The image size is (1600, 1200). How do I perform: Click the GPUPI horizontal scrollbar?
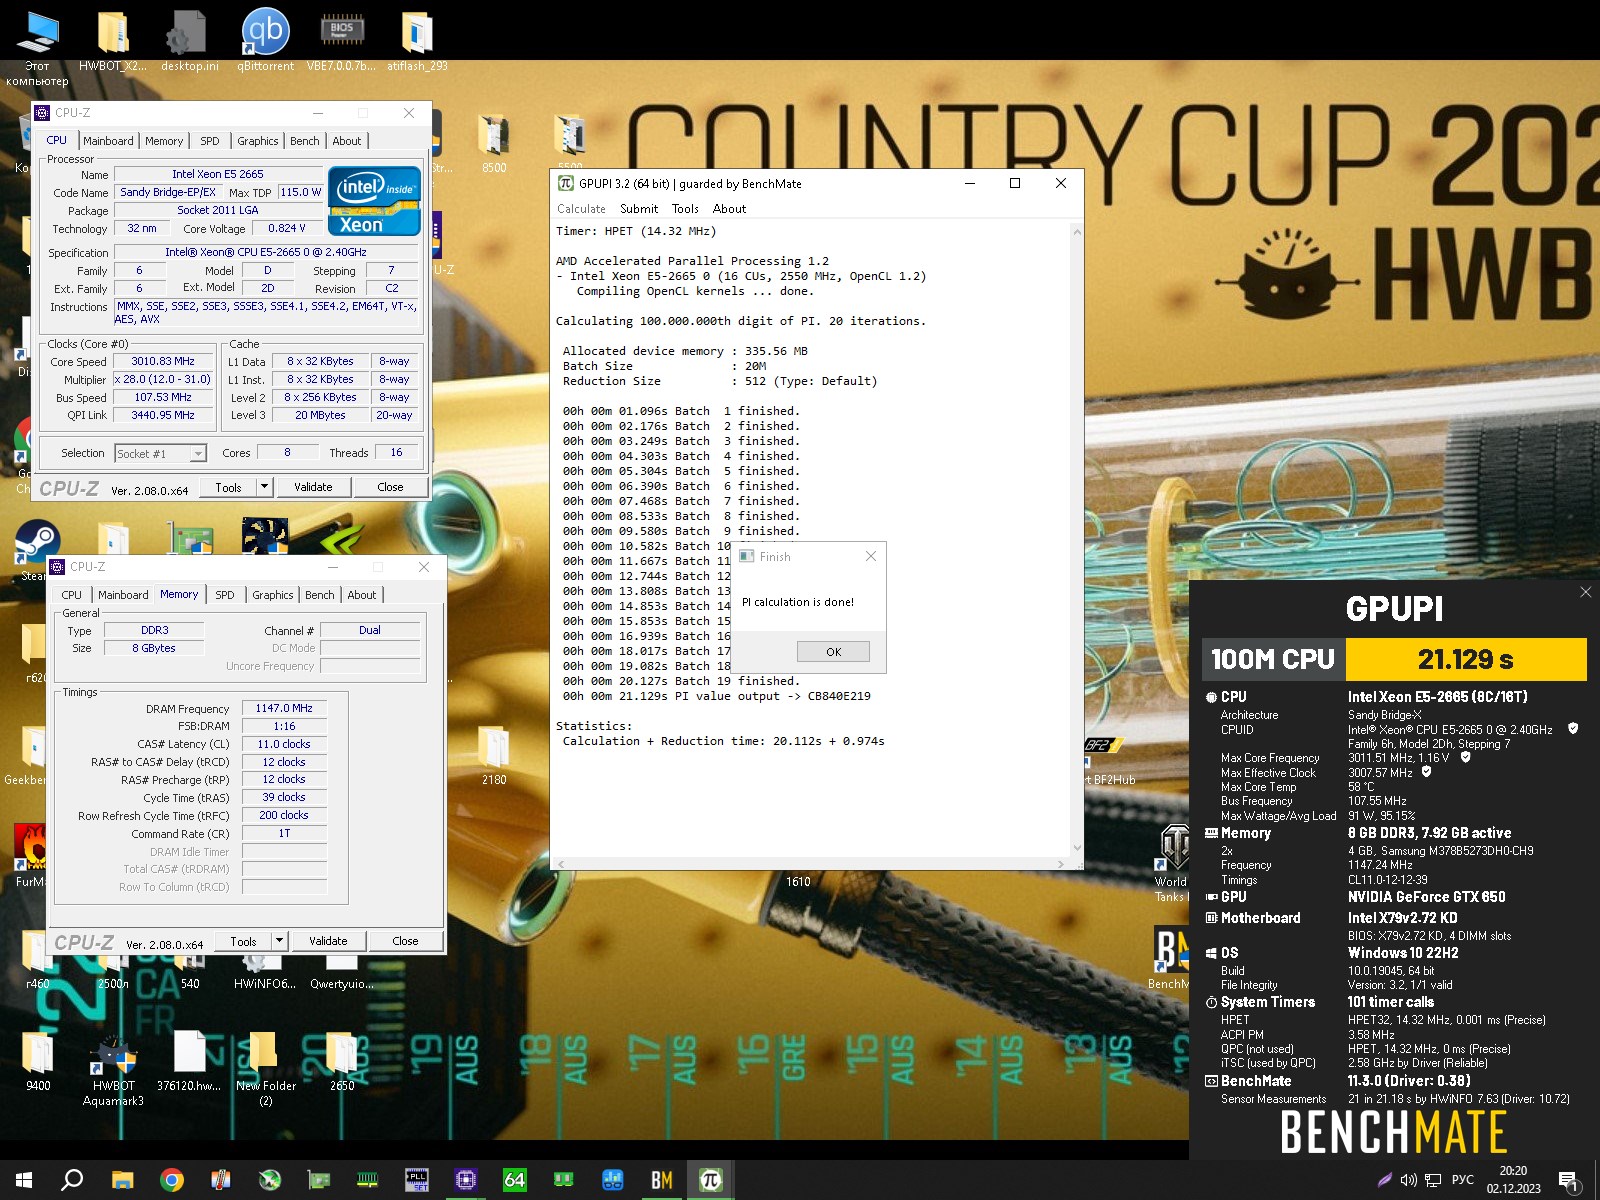coord(810,863)
